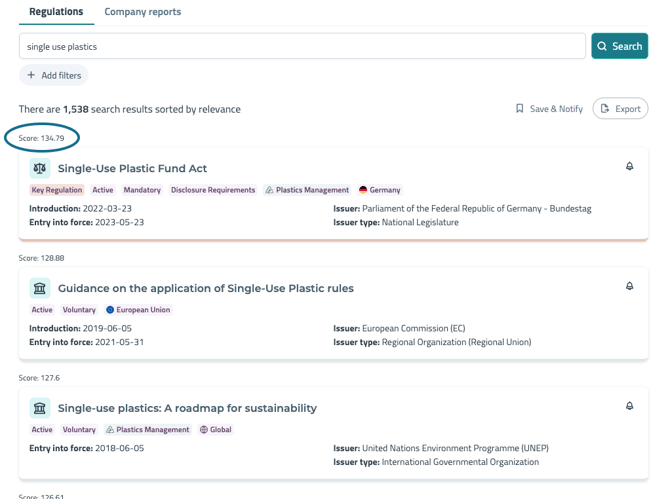670x499 pixels.
Task: Toggle the notification bell on Single-Use Plastic Fund Act
Action: click(x=629, y=167)
